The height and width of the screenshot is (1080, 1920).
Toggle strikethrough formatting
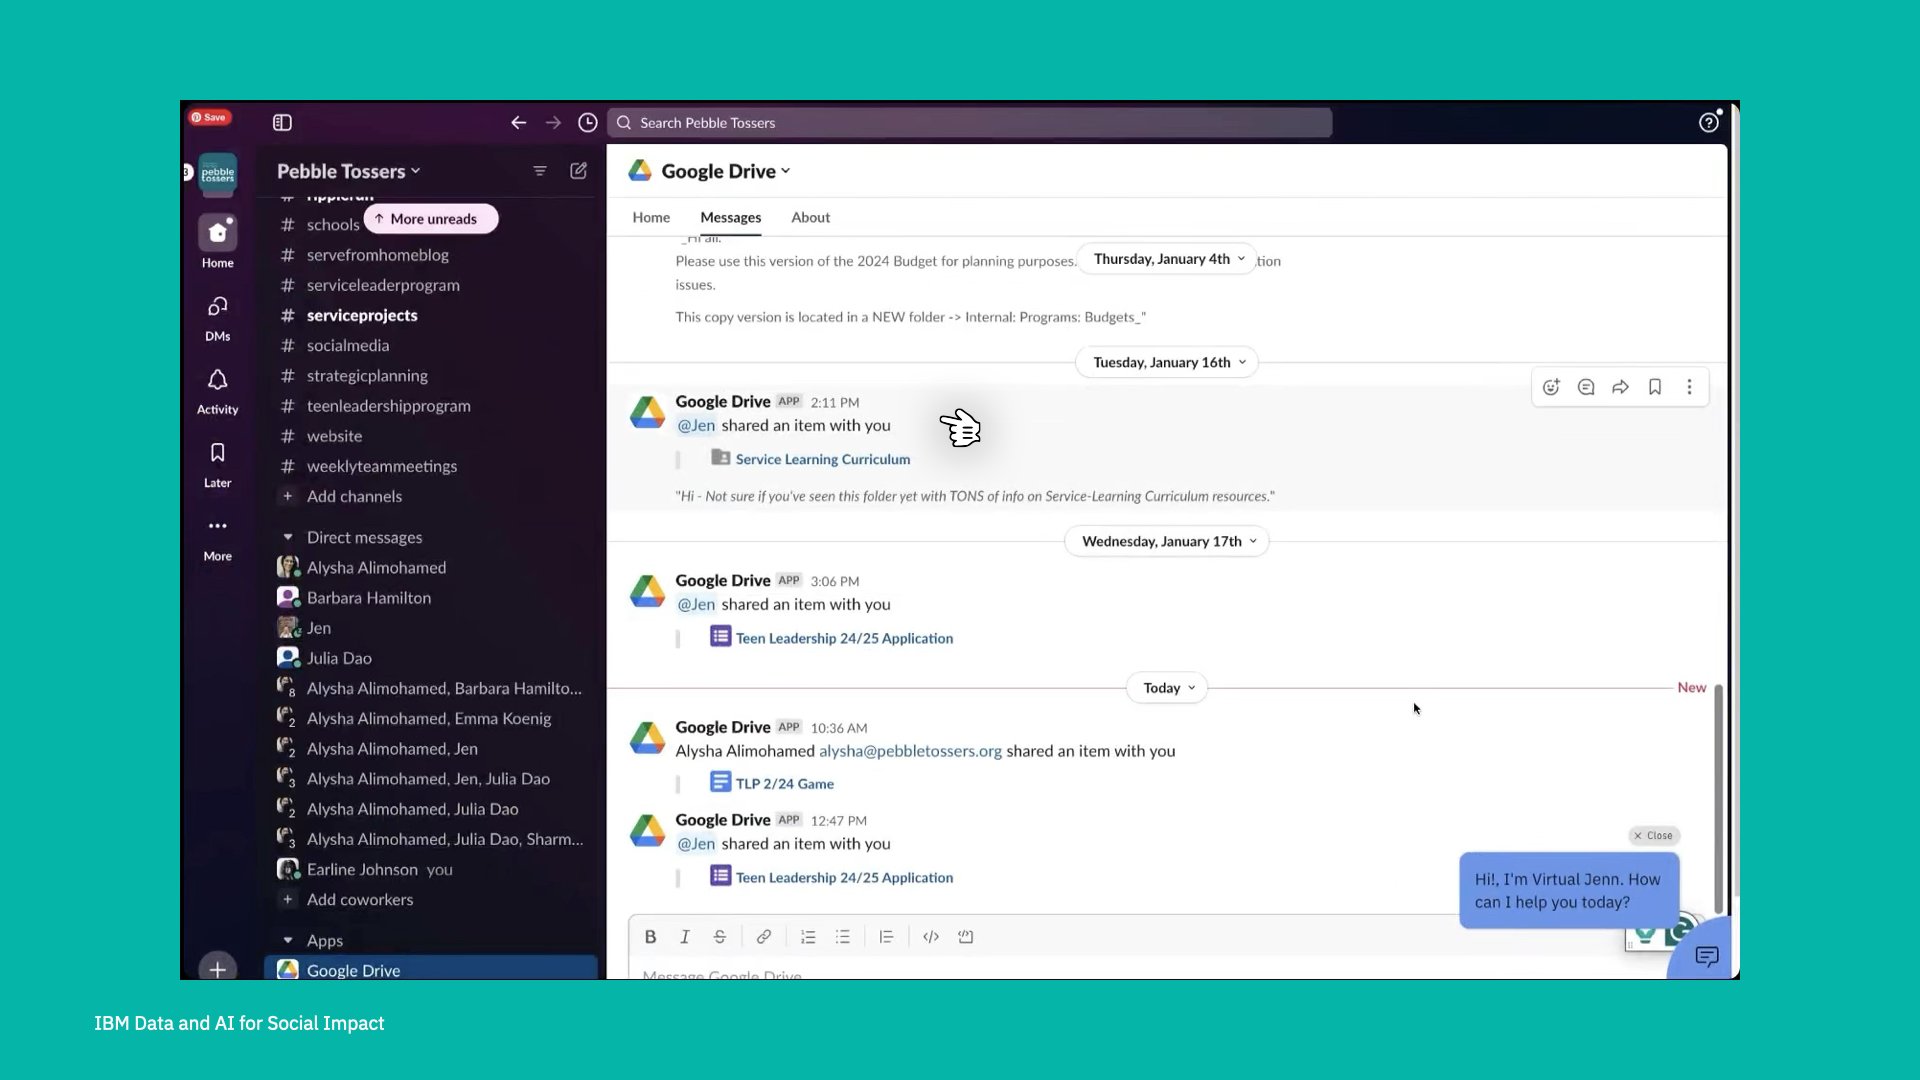point(720,937)
